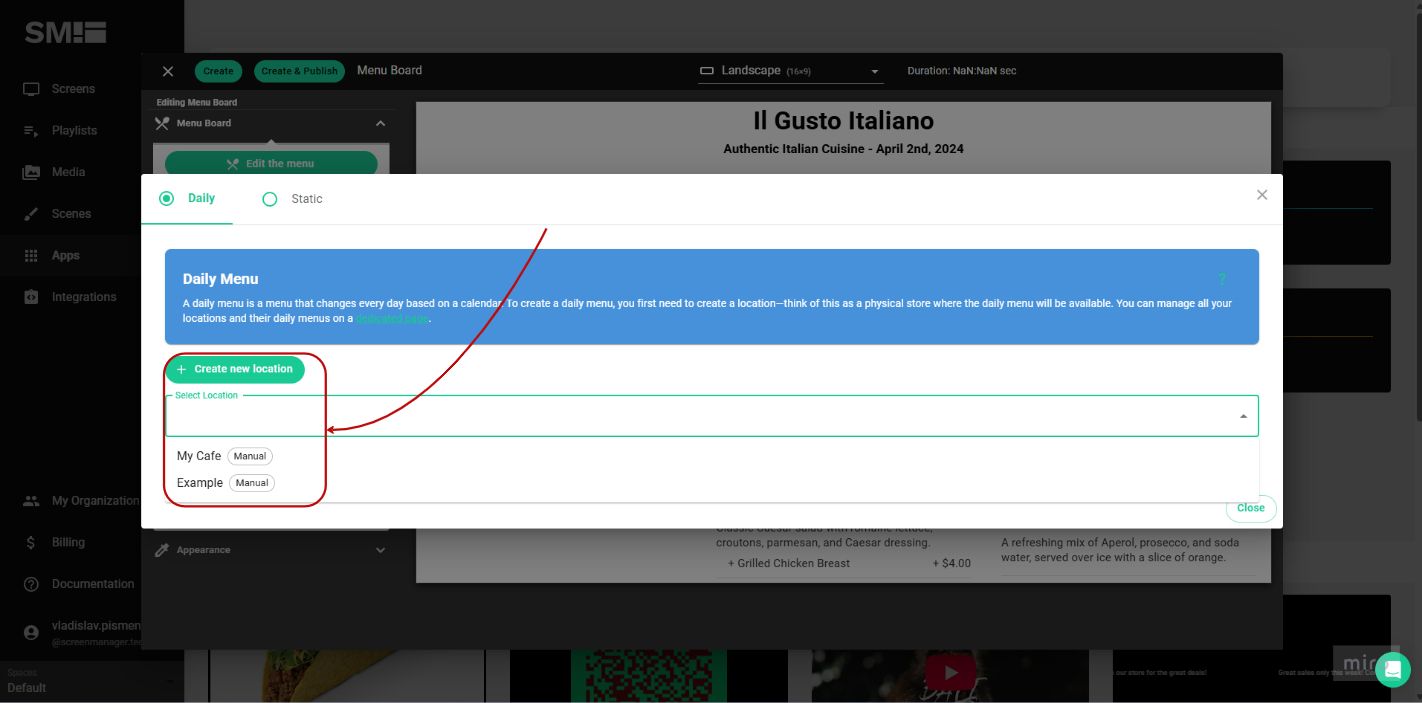This screenshot has width=1422, height=703.
Task: Click the Manual tag next to Example
Action: coord(252,483)
